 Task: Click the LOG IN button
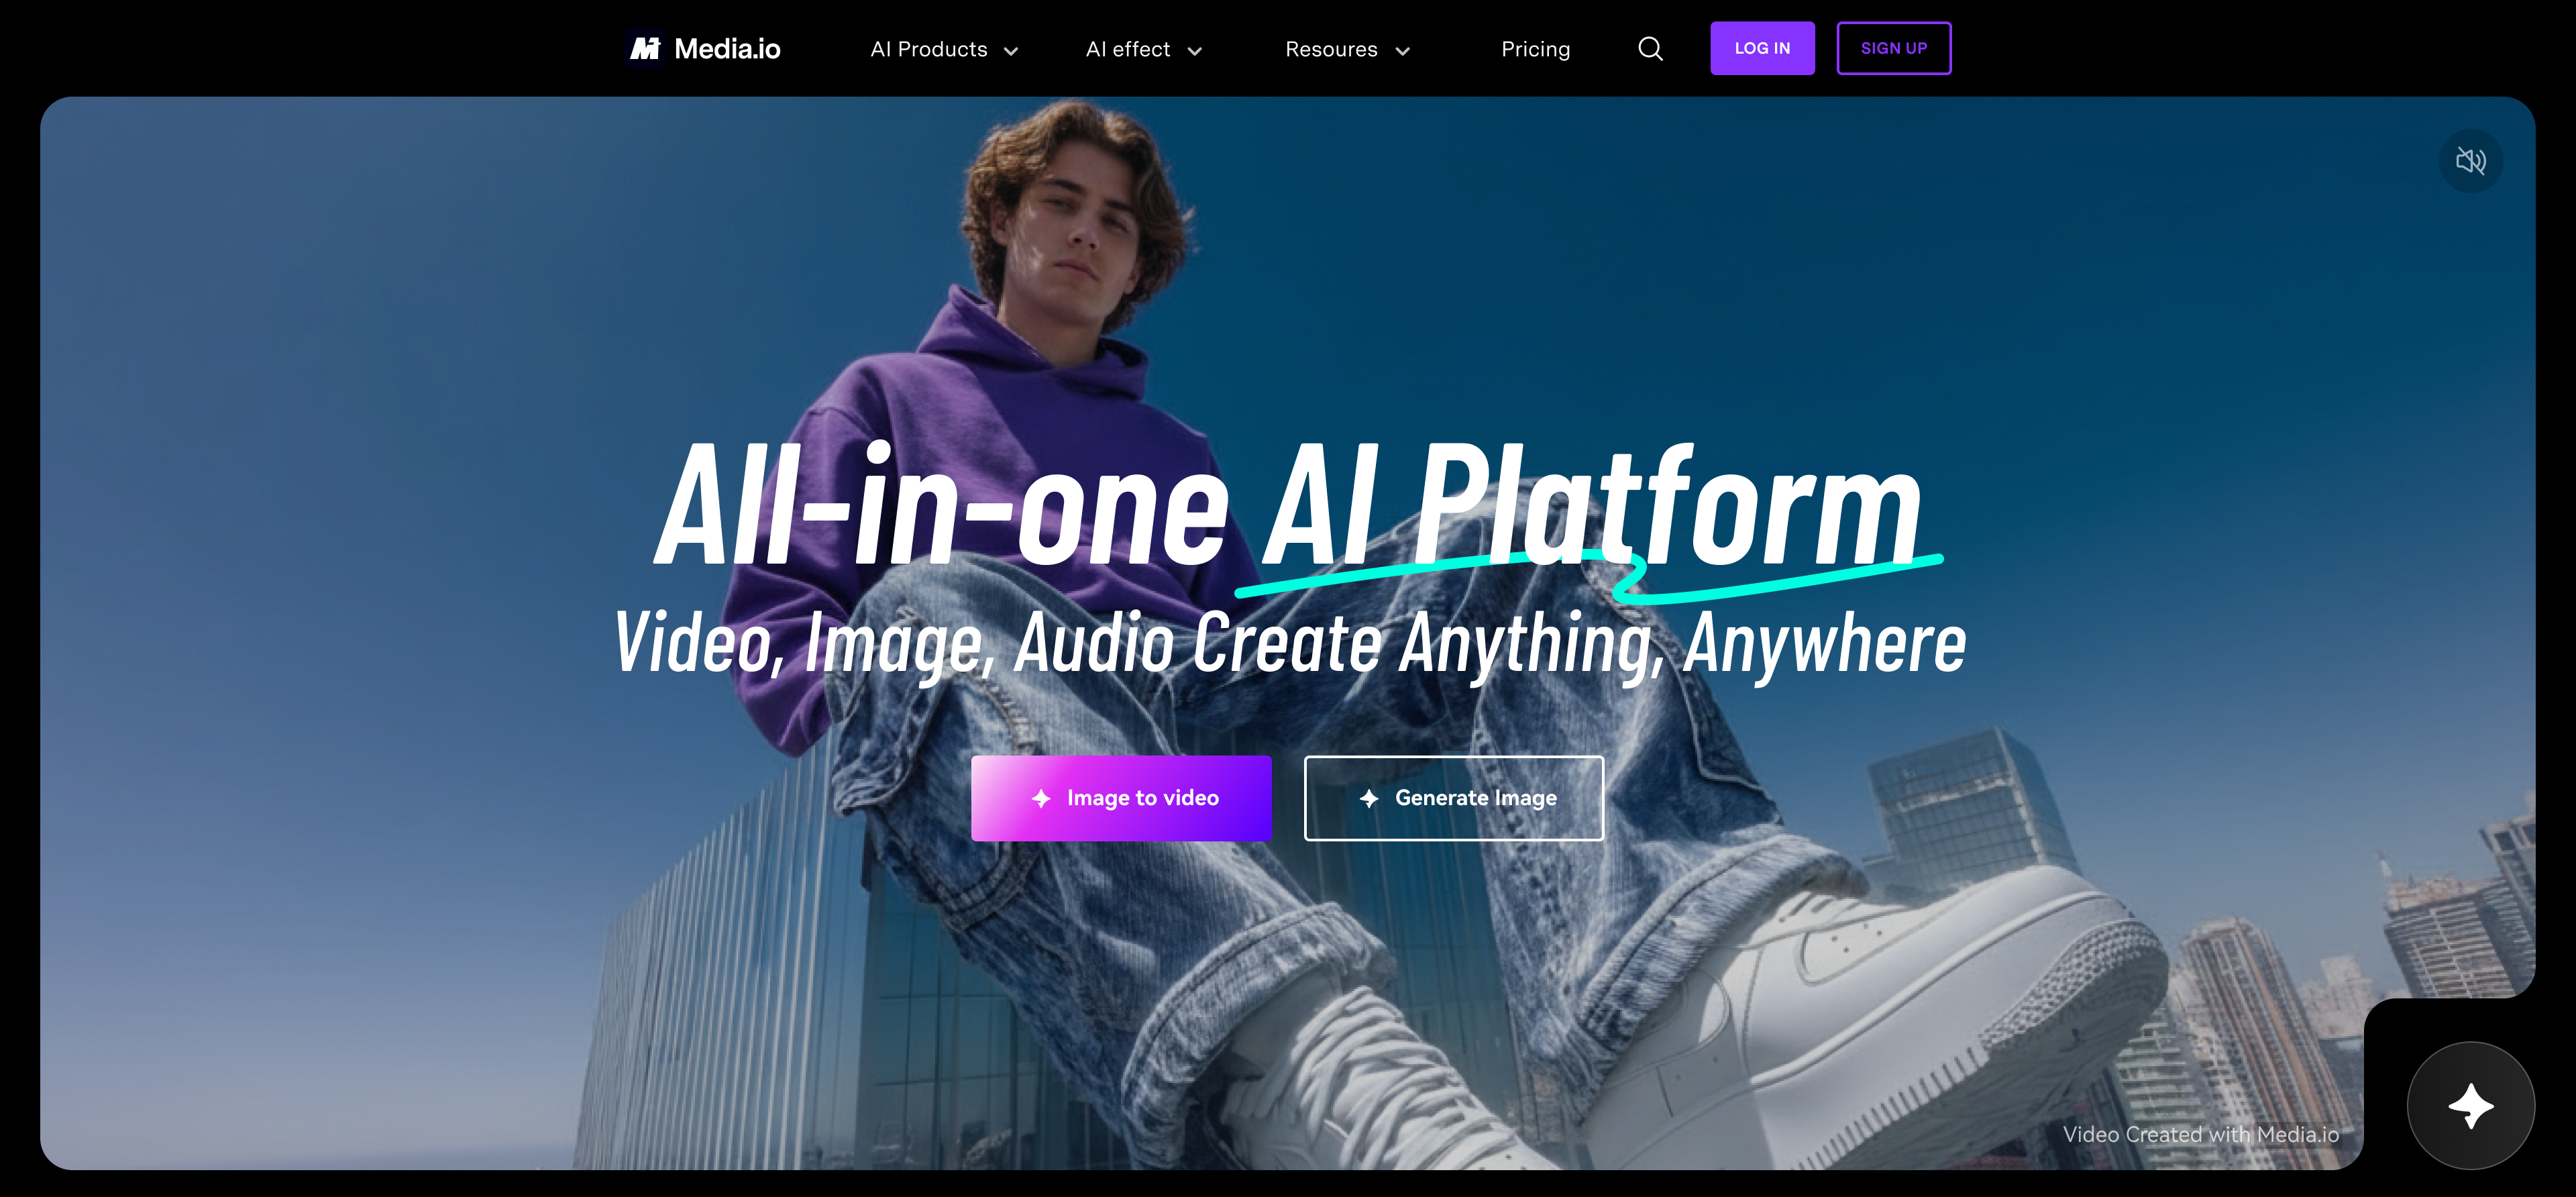pyautogui.click(x=1762, y=48)
